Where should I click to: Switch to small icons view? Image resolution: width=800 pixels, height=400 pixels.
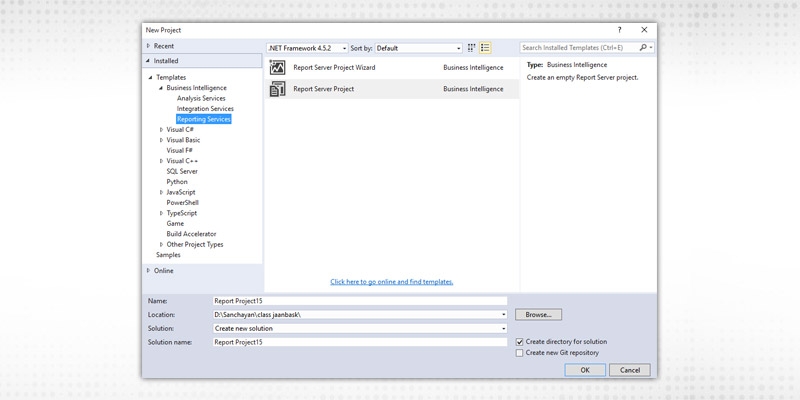(472, 47)
